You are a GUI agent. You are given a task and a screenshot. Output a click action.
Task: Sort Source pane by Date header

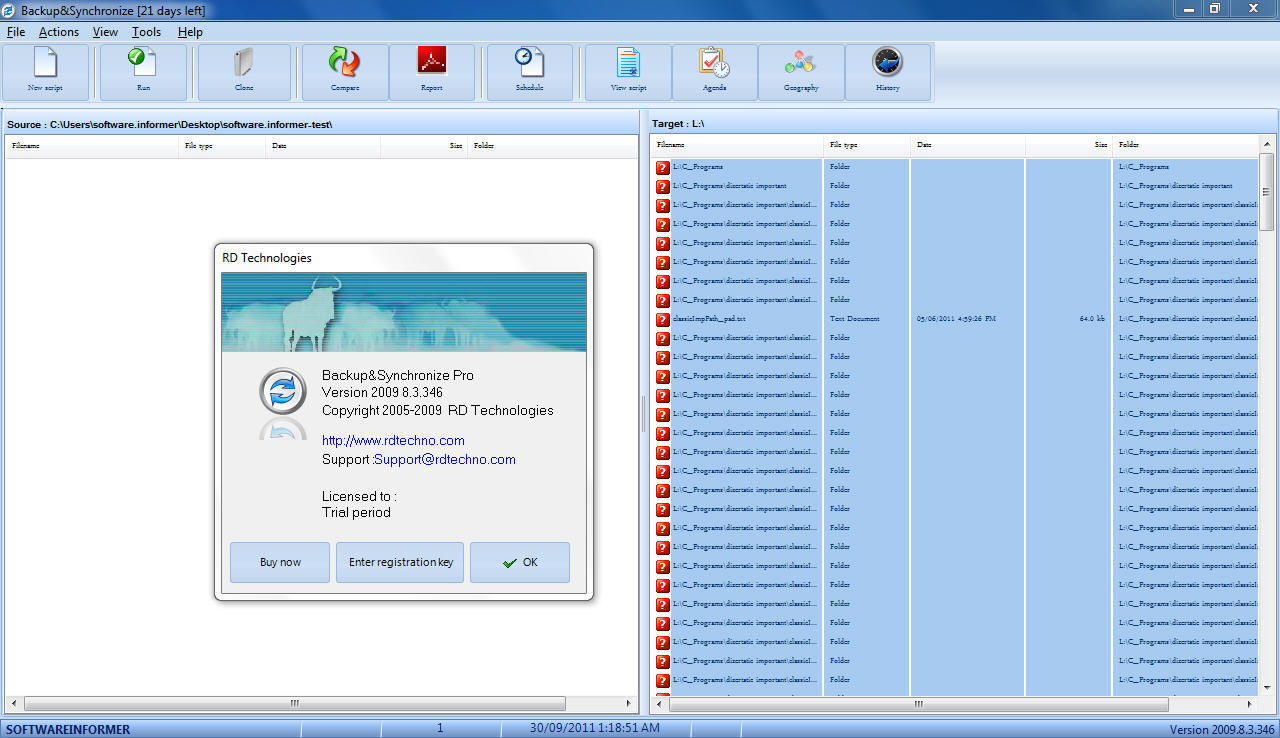pyautogui.click(x=324, y=146)
